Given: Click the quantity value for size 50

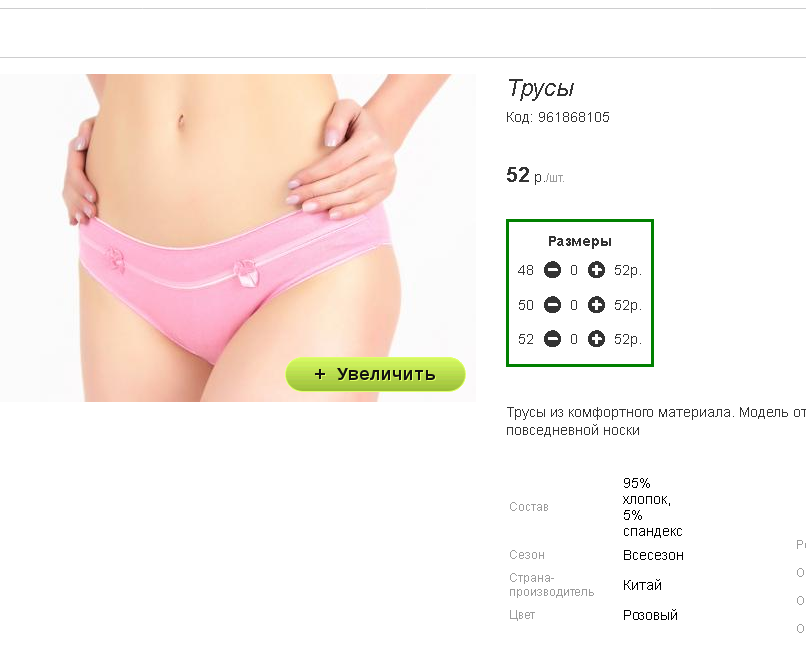Looking at the screenshot, I should click(574, 305).
